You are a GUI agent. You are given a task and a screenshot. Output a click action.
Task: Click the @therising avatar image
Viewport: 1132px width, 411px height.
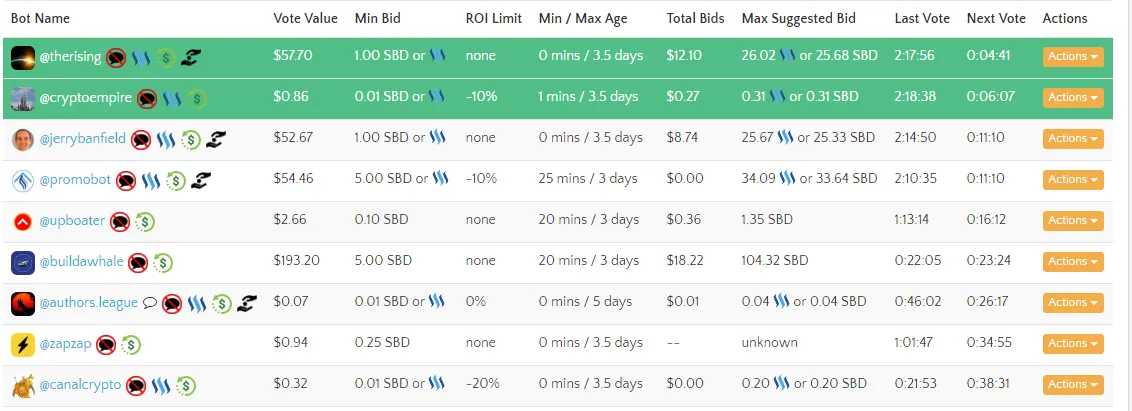click(23, 58)
